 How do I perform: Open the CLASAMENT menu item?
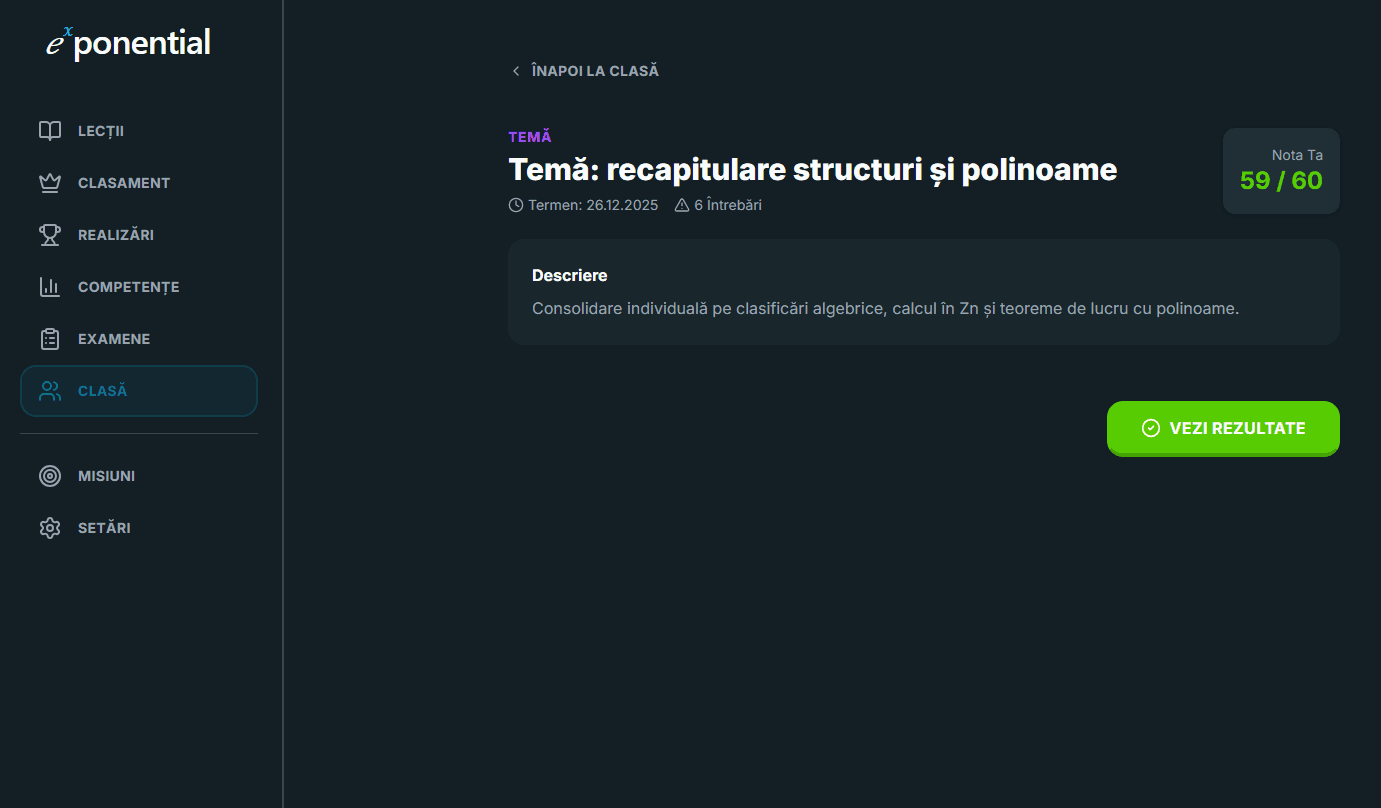[x=139, y=183]
